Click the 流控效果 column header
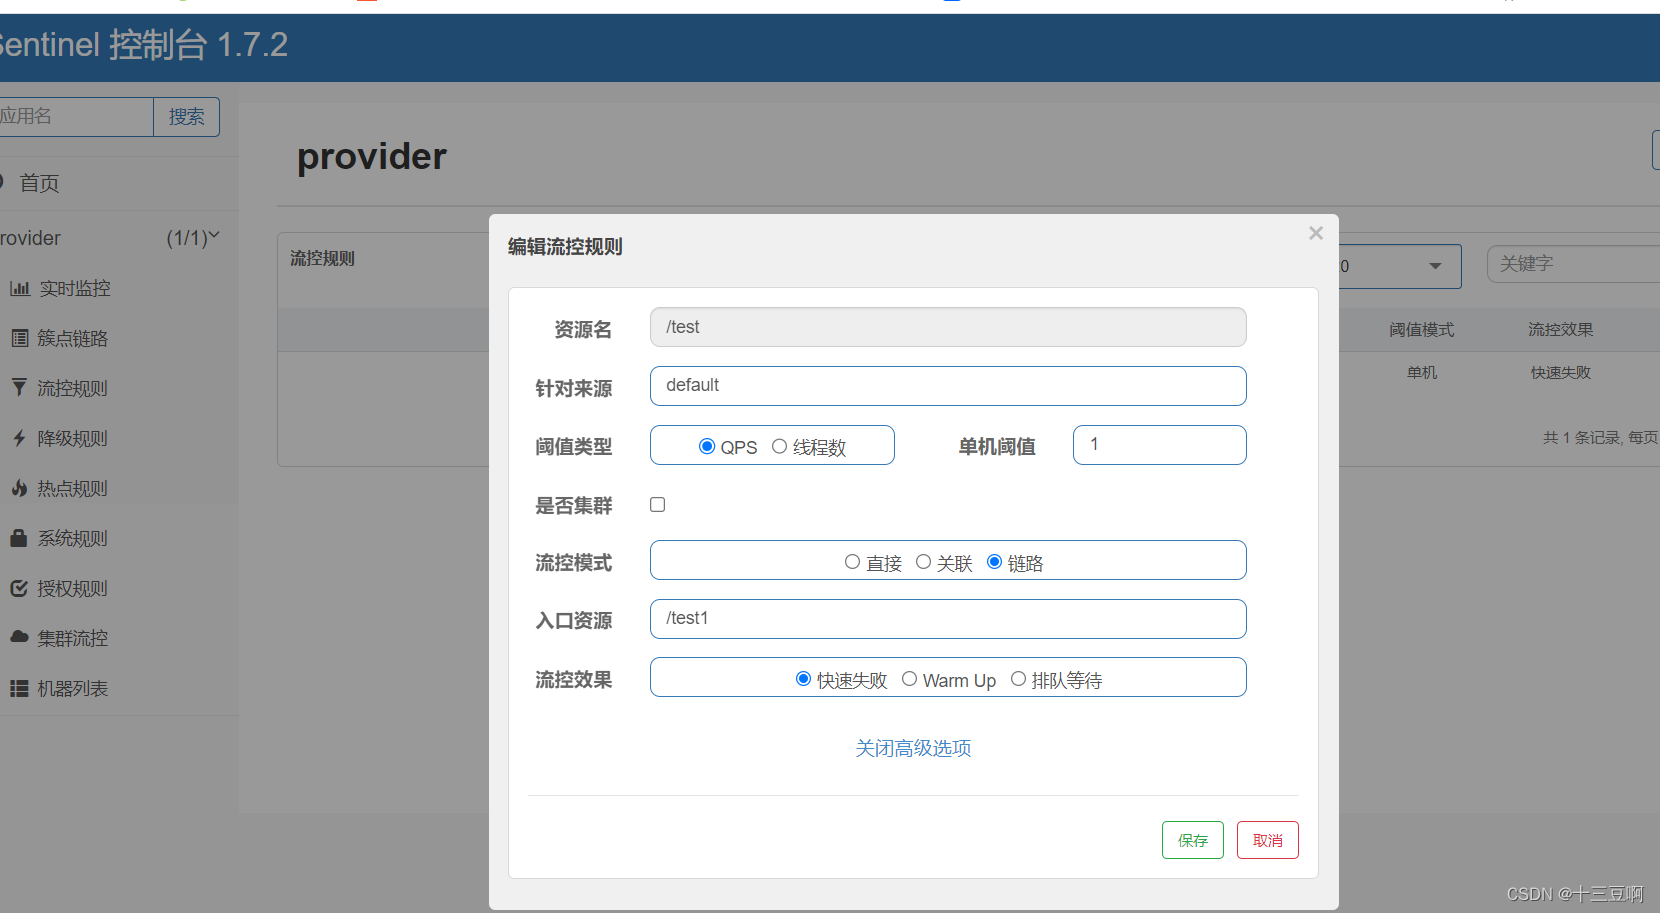 point(1560,329)
